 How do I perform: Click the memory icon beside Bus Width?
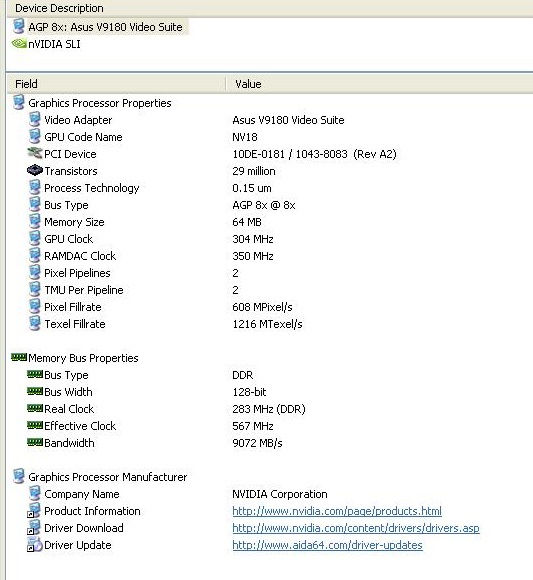coord(35,391)
